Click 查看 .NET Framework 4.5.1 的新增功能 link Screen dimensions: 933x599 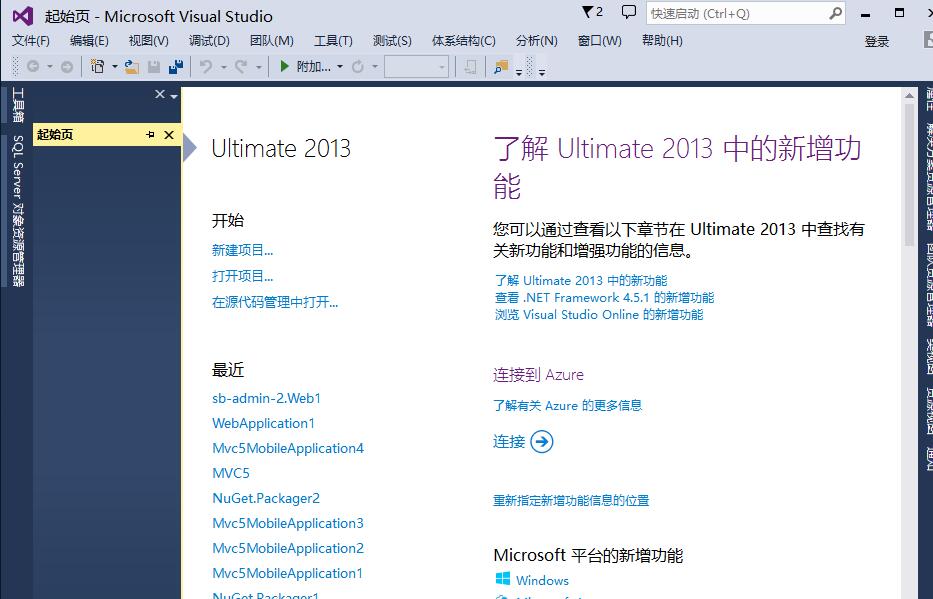pyautogui.click(x=604, y=297)
